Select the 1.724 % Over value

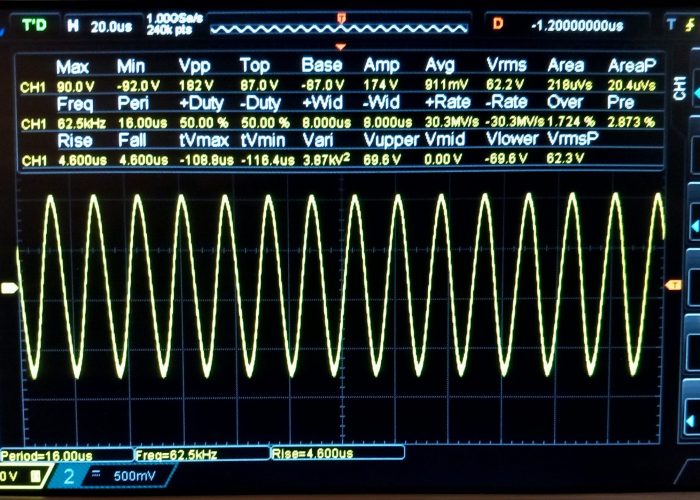pos(571,121)
